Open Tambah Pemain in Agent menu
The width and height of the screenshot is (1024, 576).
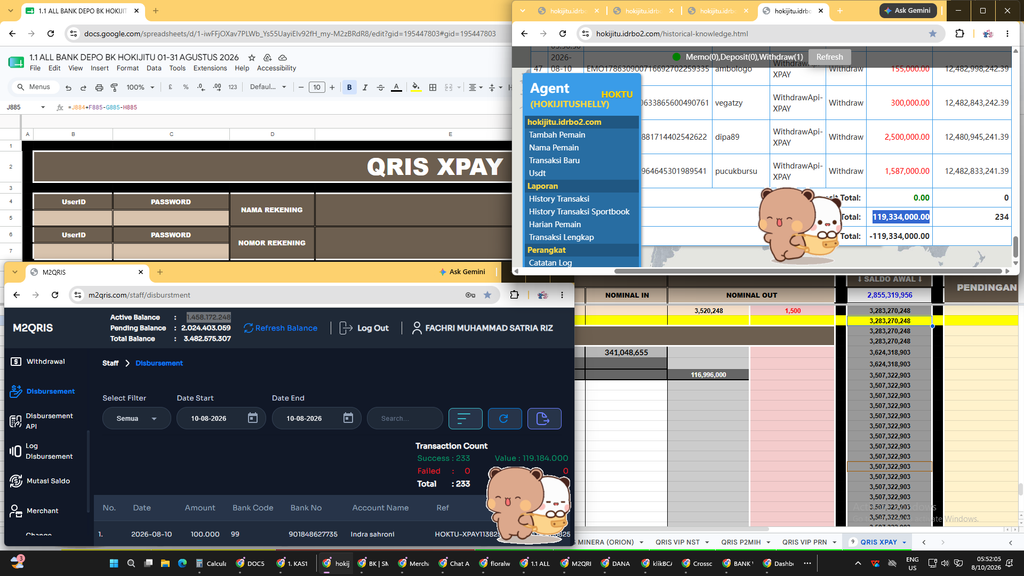(x=557, y=135)
